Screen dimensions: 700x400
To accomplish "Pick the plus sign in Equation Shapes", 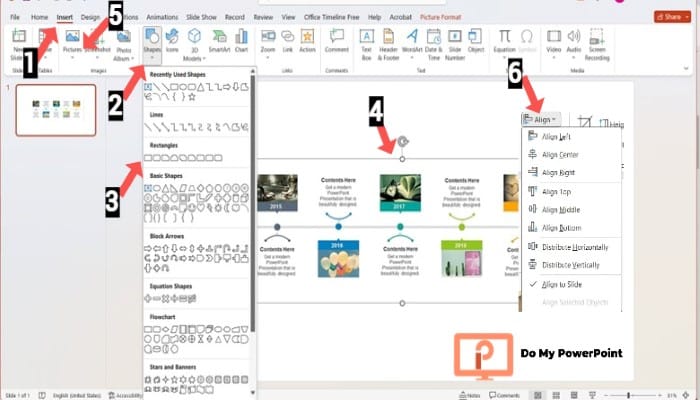I will [x=148, y=298].
